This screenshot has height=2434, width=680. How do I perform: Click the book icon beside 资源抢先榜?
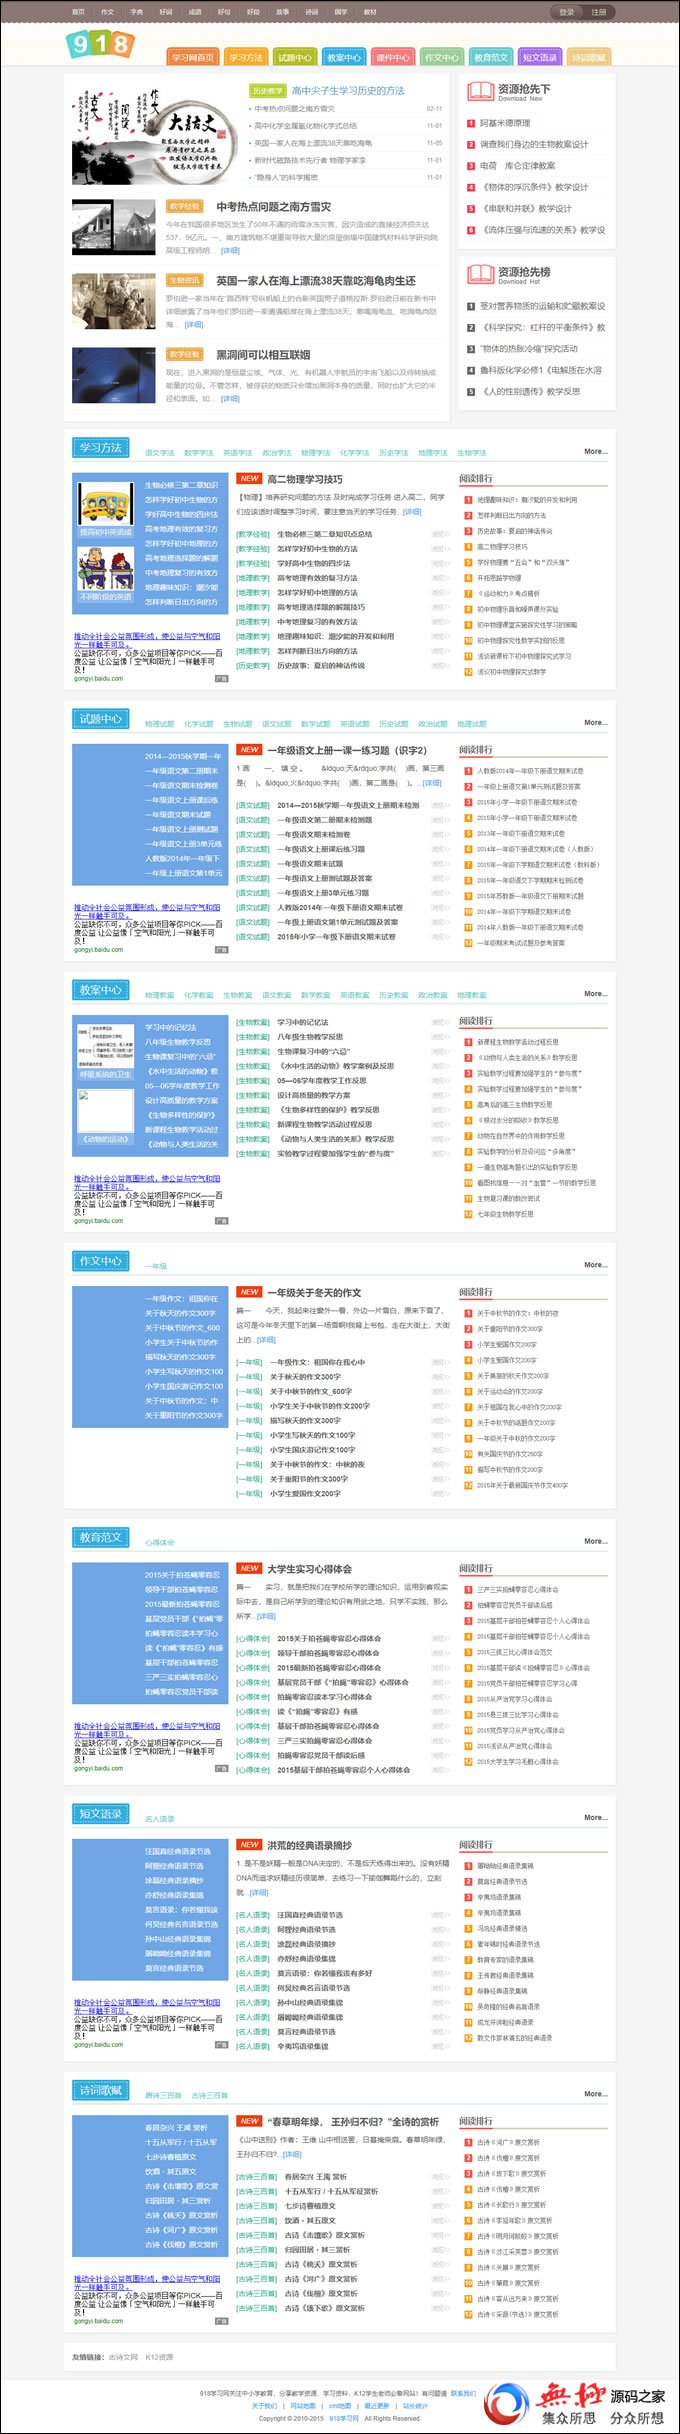point(481,274)
